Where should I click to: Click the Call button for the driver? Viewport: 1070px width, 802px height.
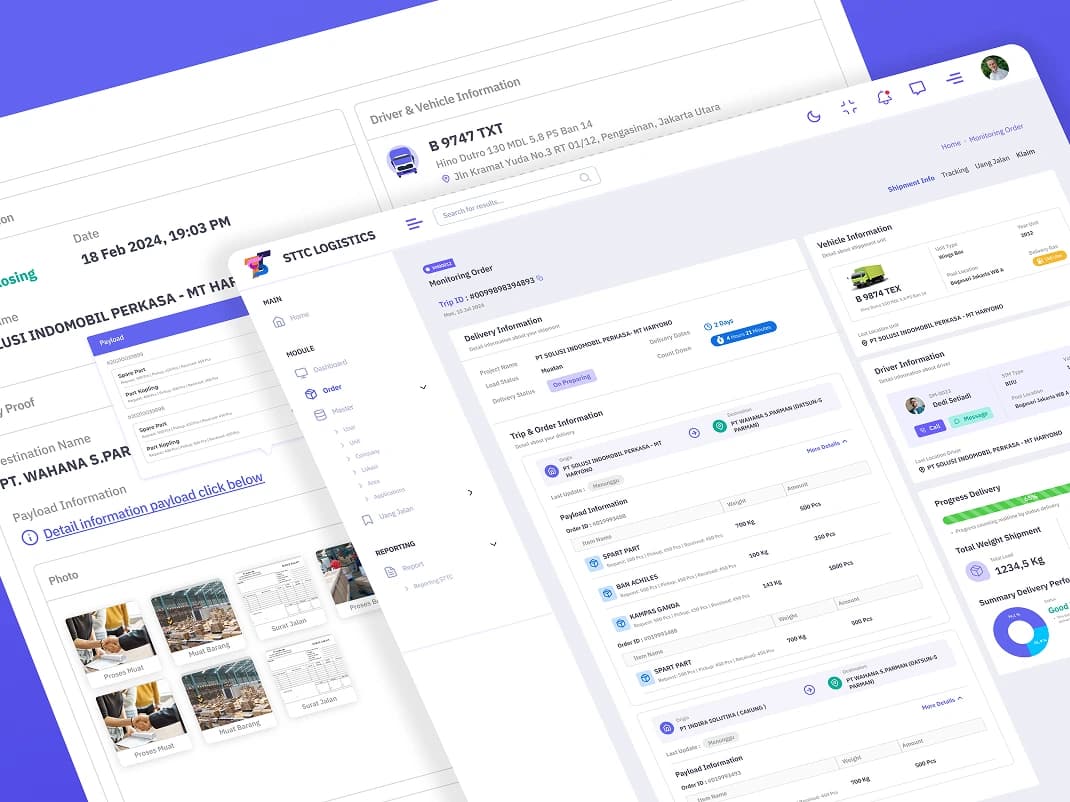click(x=929, y=428)
